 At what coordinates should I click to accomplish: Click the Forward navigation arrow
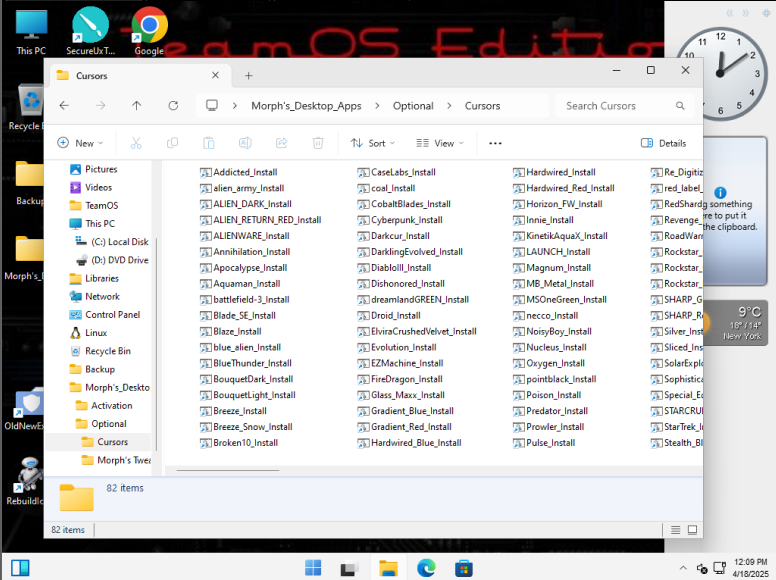click(x=100, y=105)
